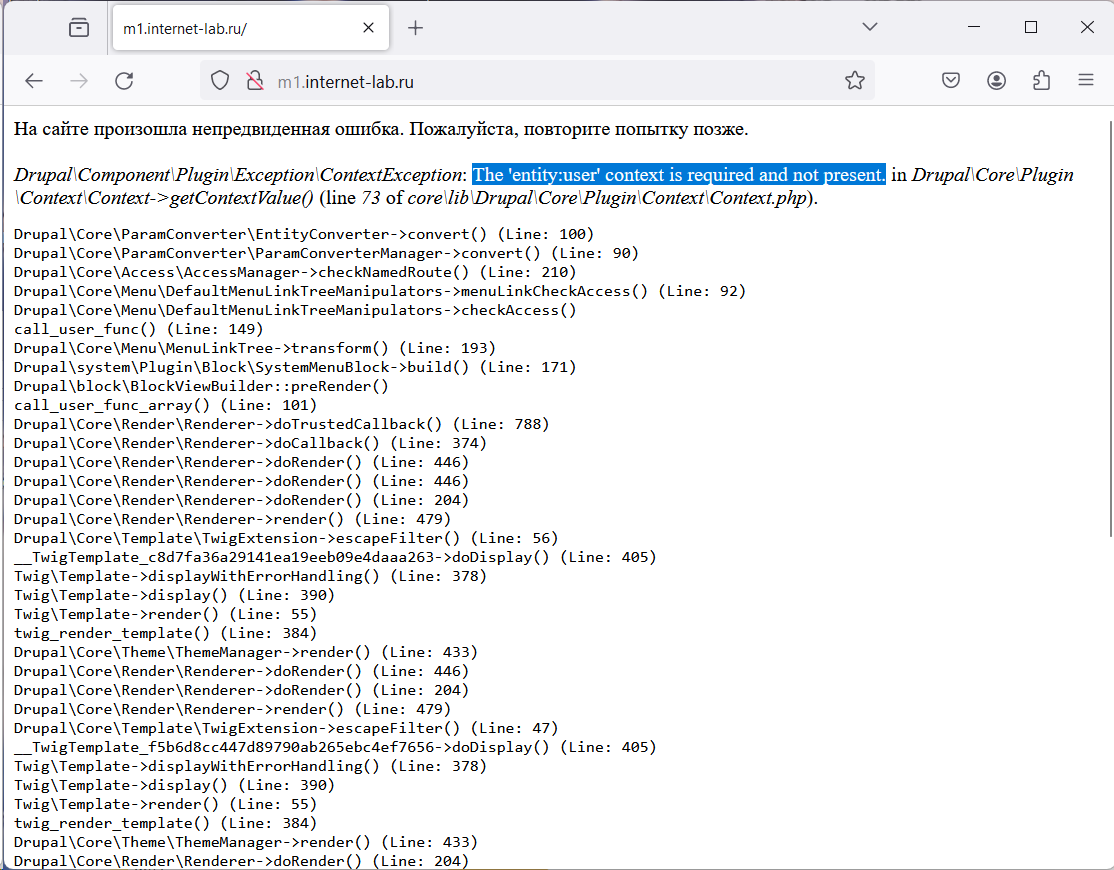
Task: Reload the current page
Action: point(124,81)
